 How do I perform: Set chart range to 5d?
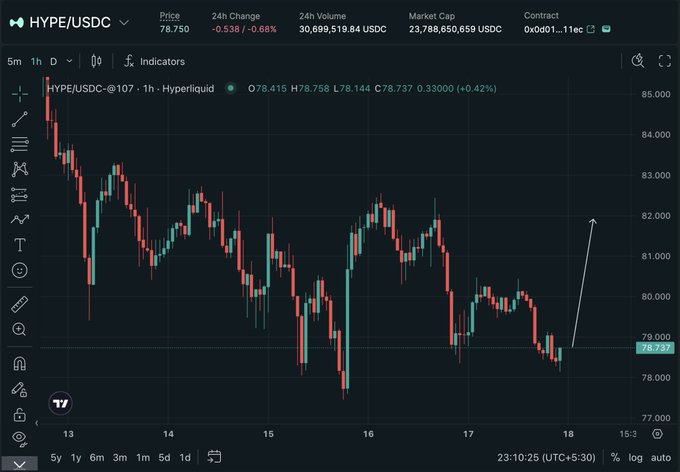pyautogui.click(x=164, y=458)
